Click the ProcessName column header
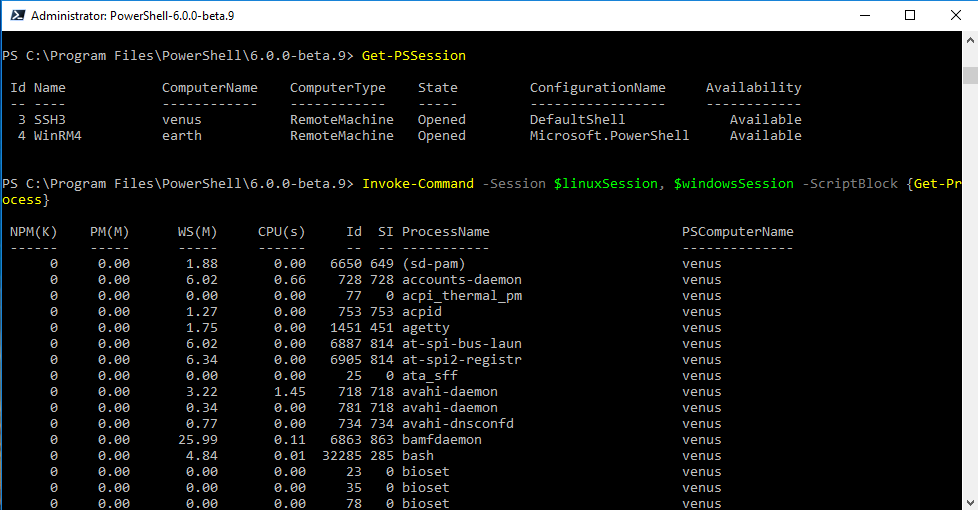Image resolution: width=978 pixels, height=510 pixels. [x=445, y=232]
